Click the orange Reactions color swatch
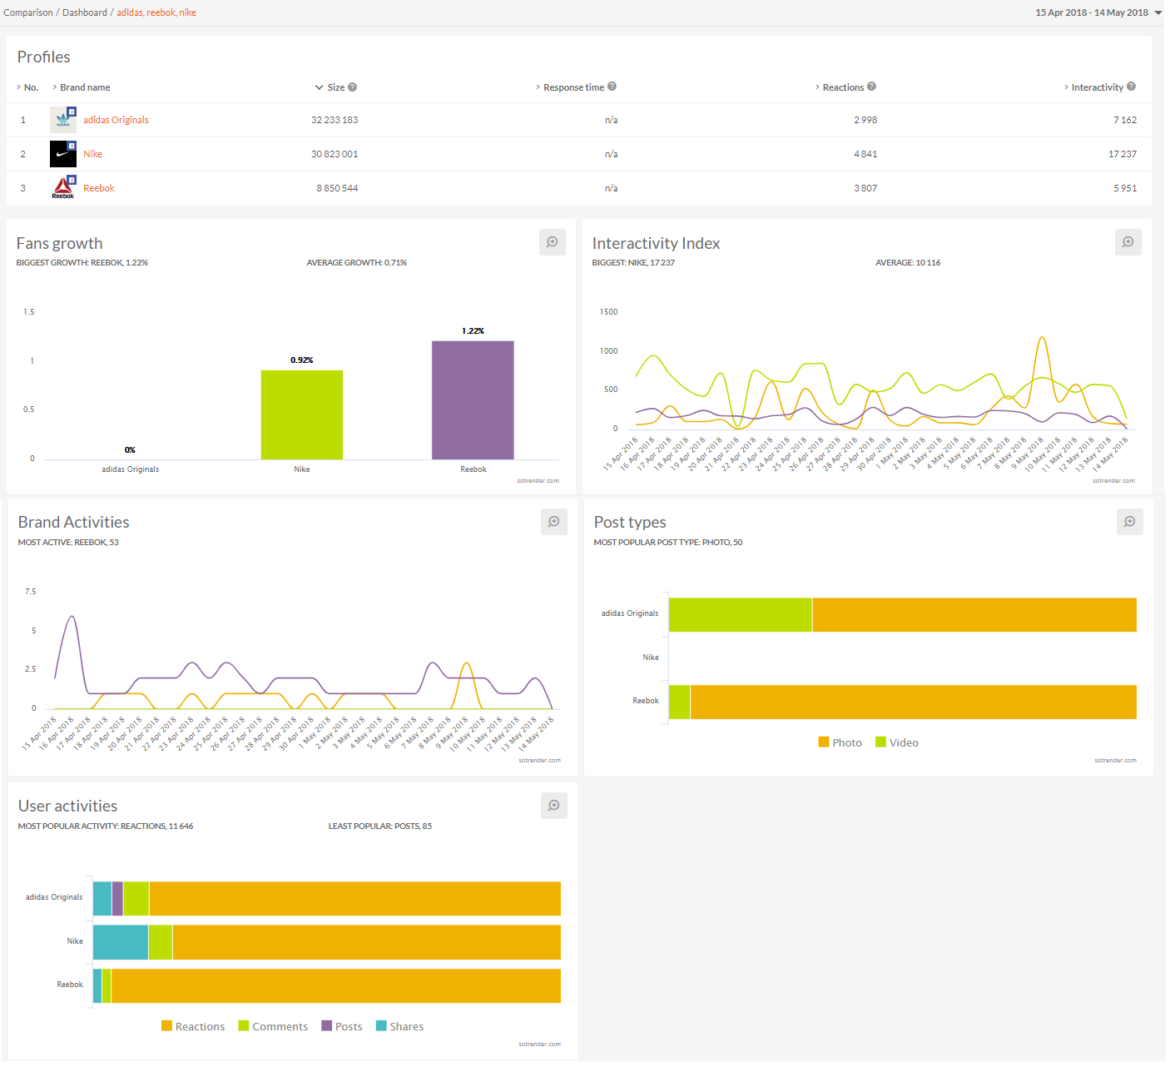The width and height of the screenshot is (1170, 1067). (166, 1026)
